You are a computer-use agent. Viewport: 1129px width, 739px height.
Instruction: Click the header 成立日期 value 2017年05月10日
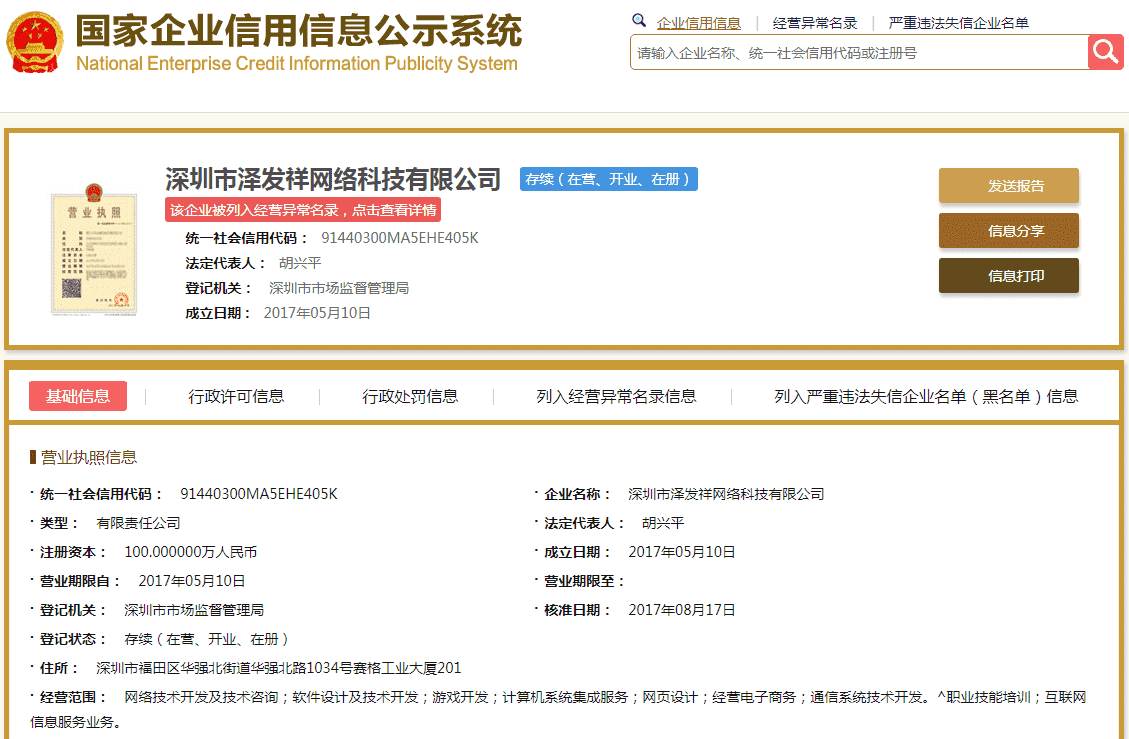(x=317, y=313)
